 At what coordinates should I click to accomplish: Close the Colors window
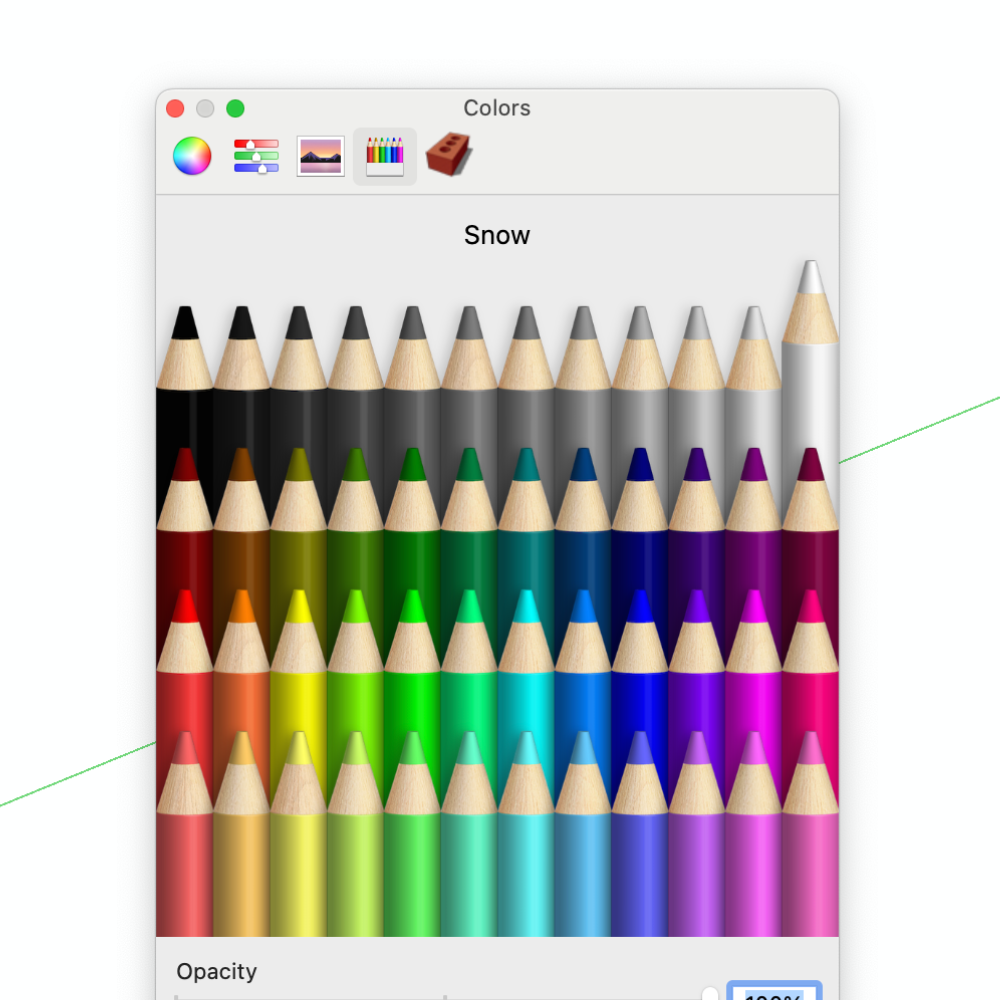(175, 108)
